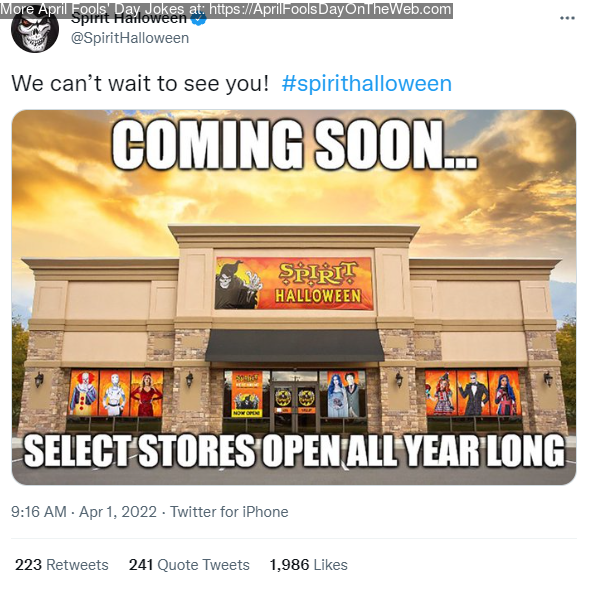Click the Spirit Halloween skull profile avatar

[35, 31]
